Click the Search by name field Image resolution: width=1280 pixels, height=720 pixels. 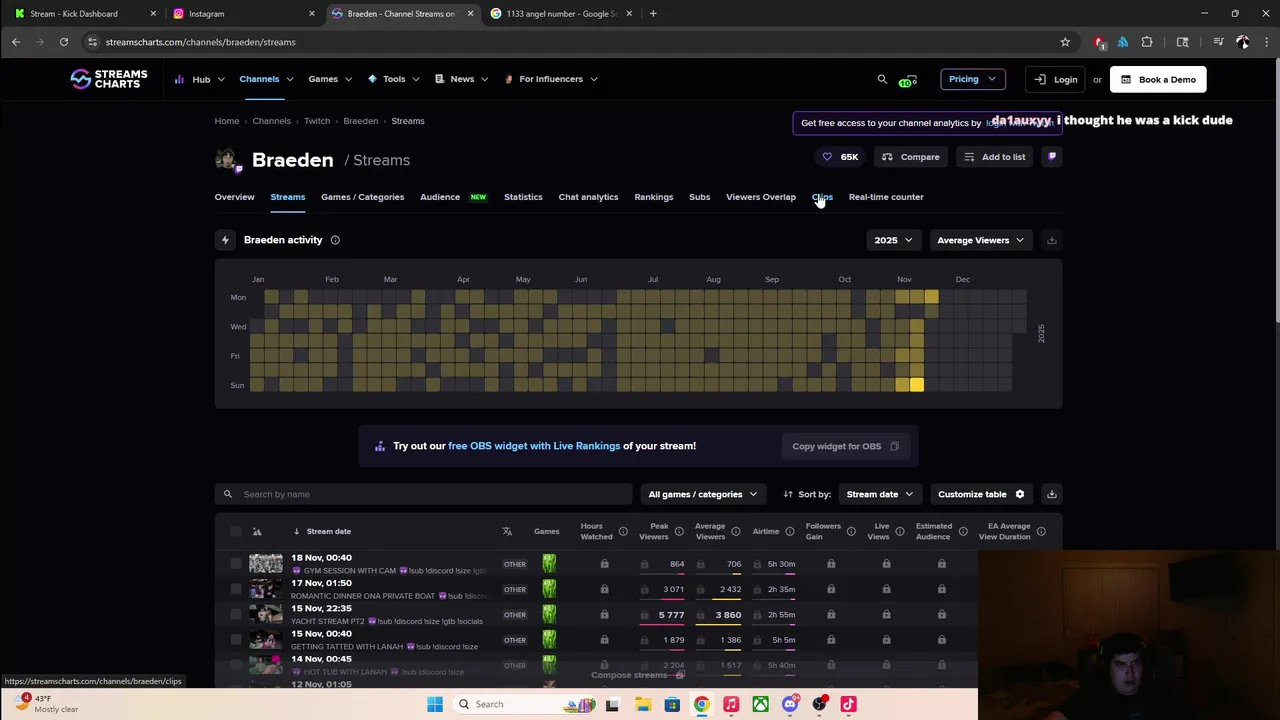(424, 494)
